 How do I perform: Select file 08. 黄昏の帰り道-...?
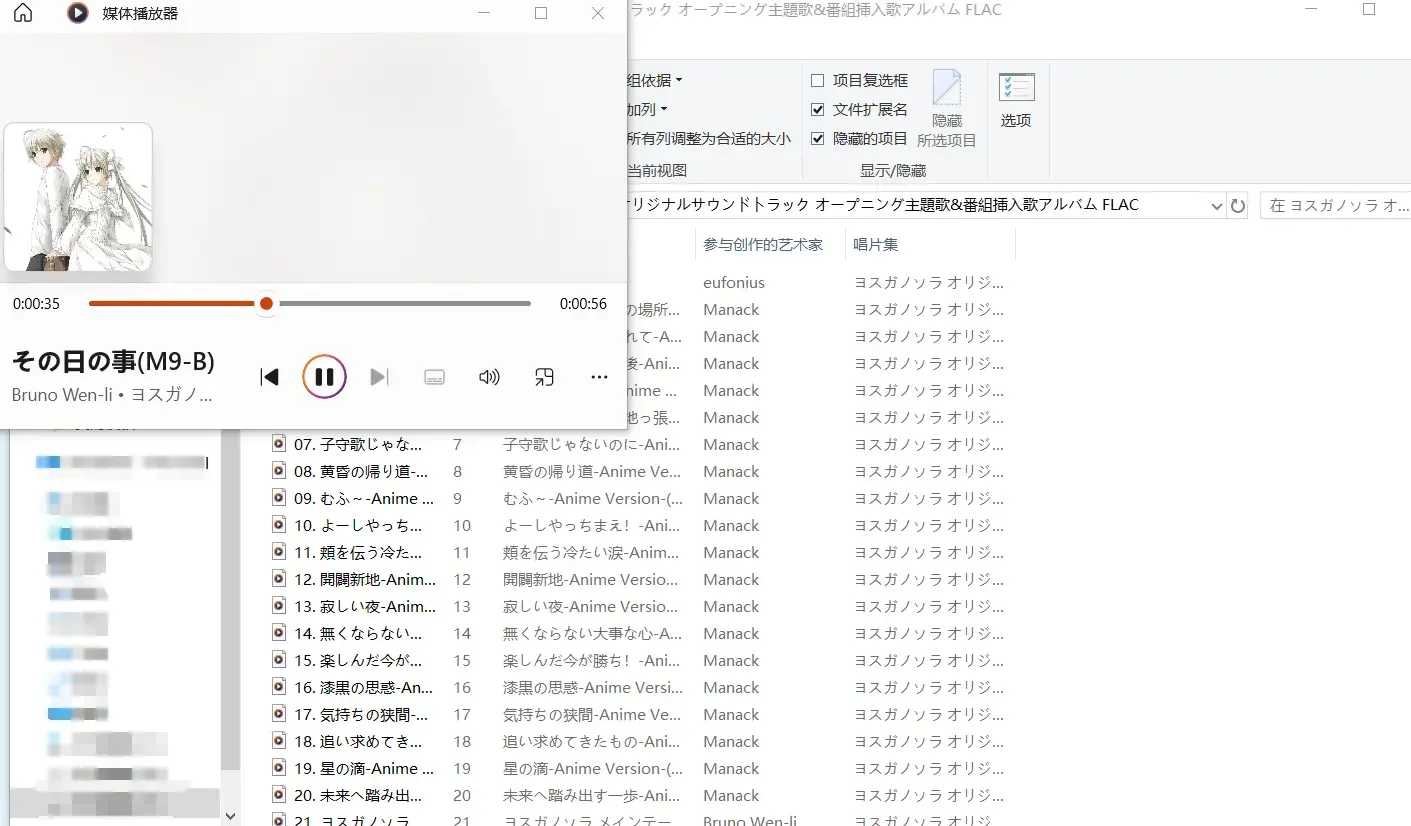[x=361, y=471]
